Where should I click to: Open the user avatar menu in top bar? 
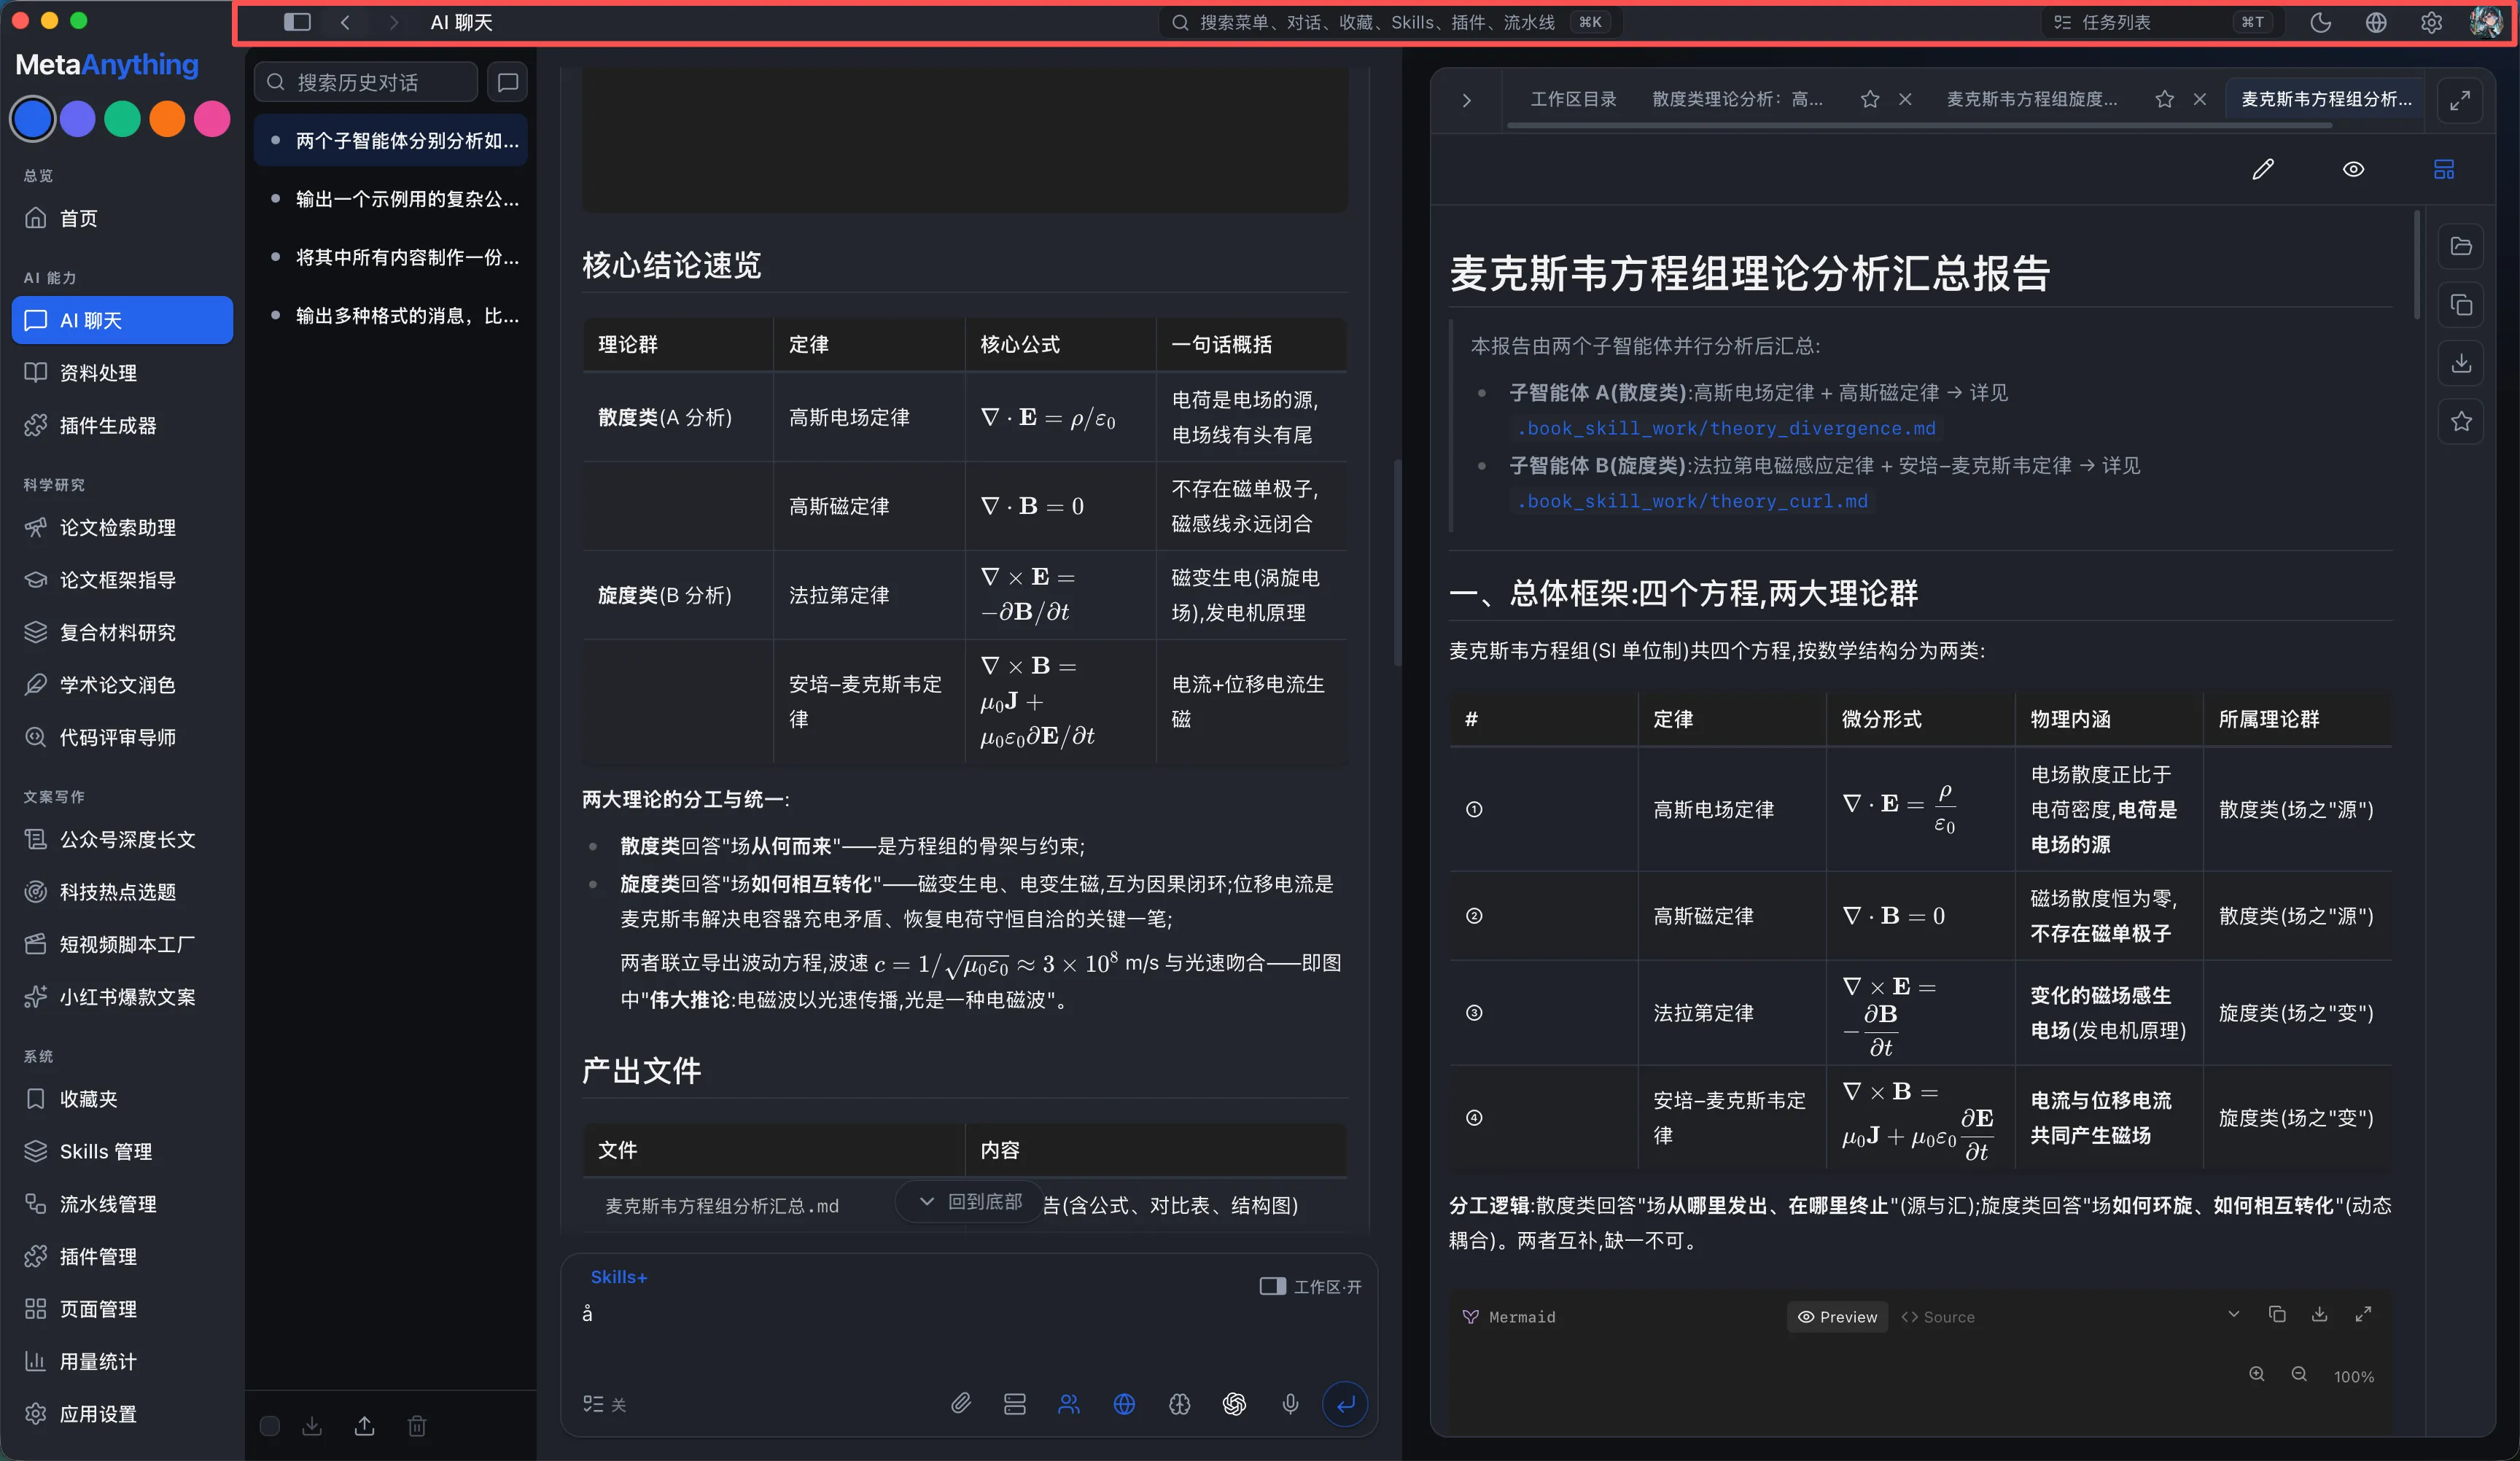tap(2484, 22)
